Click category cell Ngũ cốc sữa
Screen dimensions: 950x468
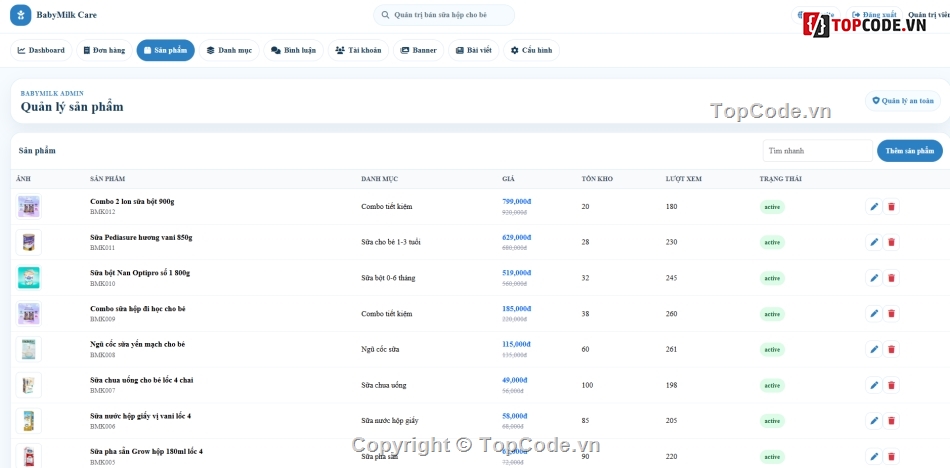click(x=380, y=349)
